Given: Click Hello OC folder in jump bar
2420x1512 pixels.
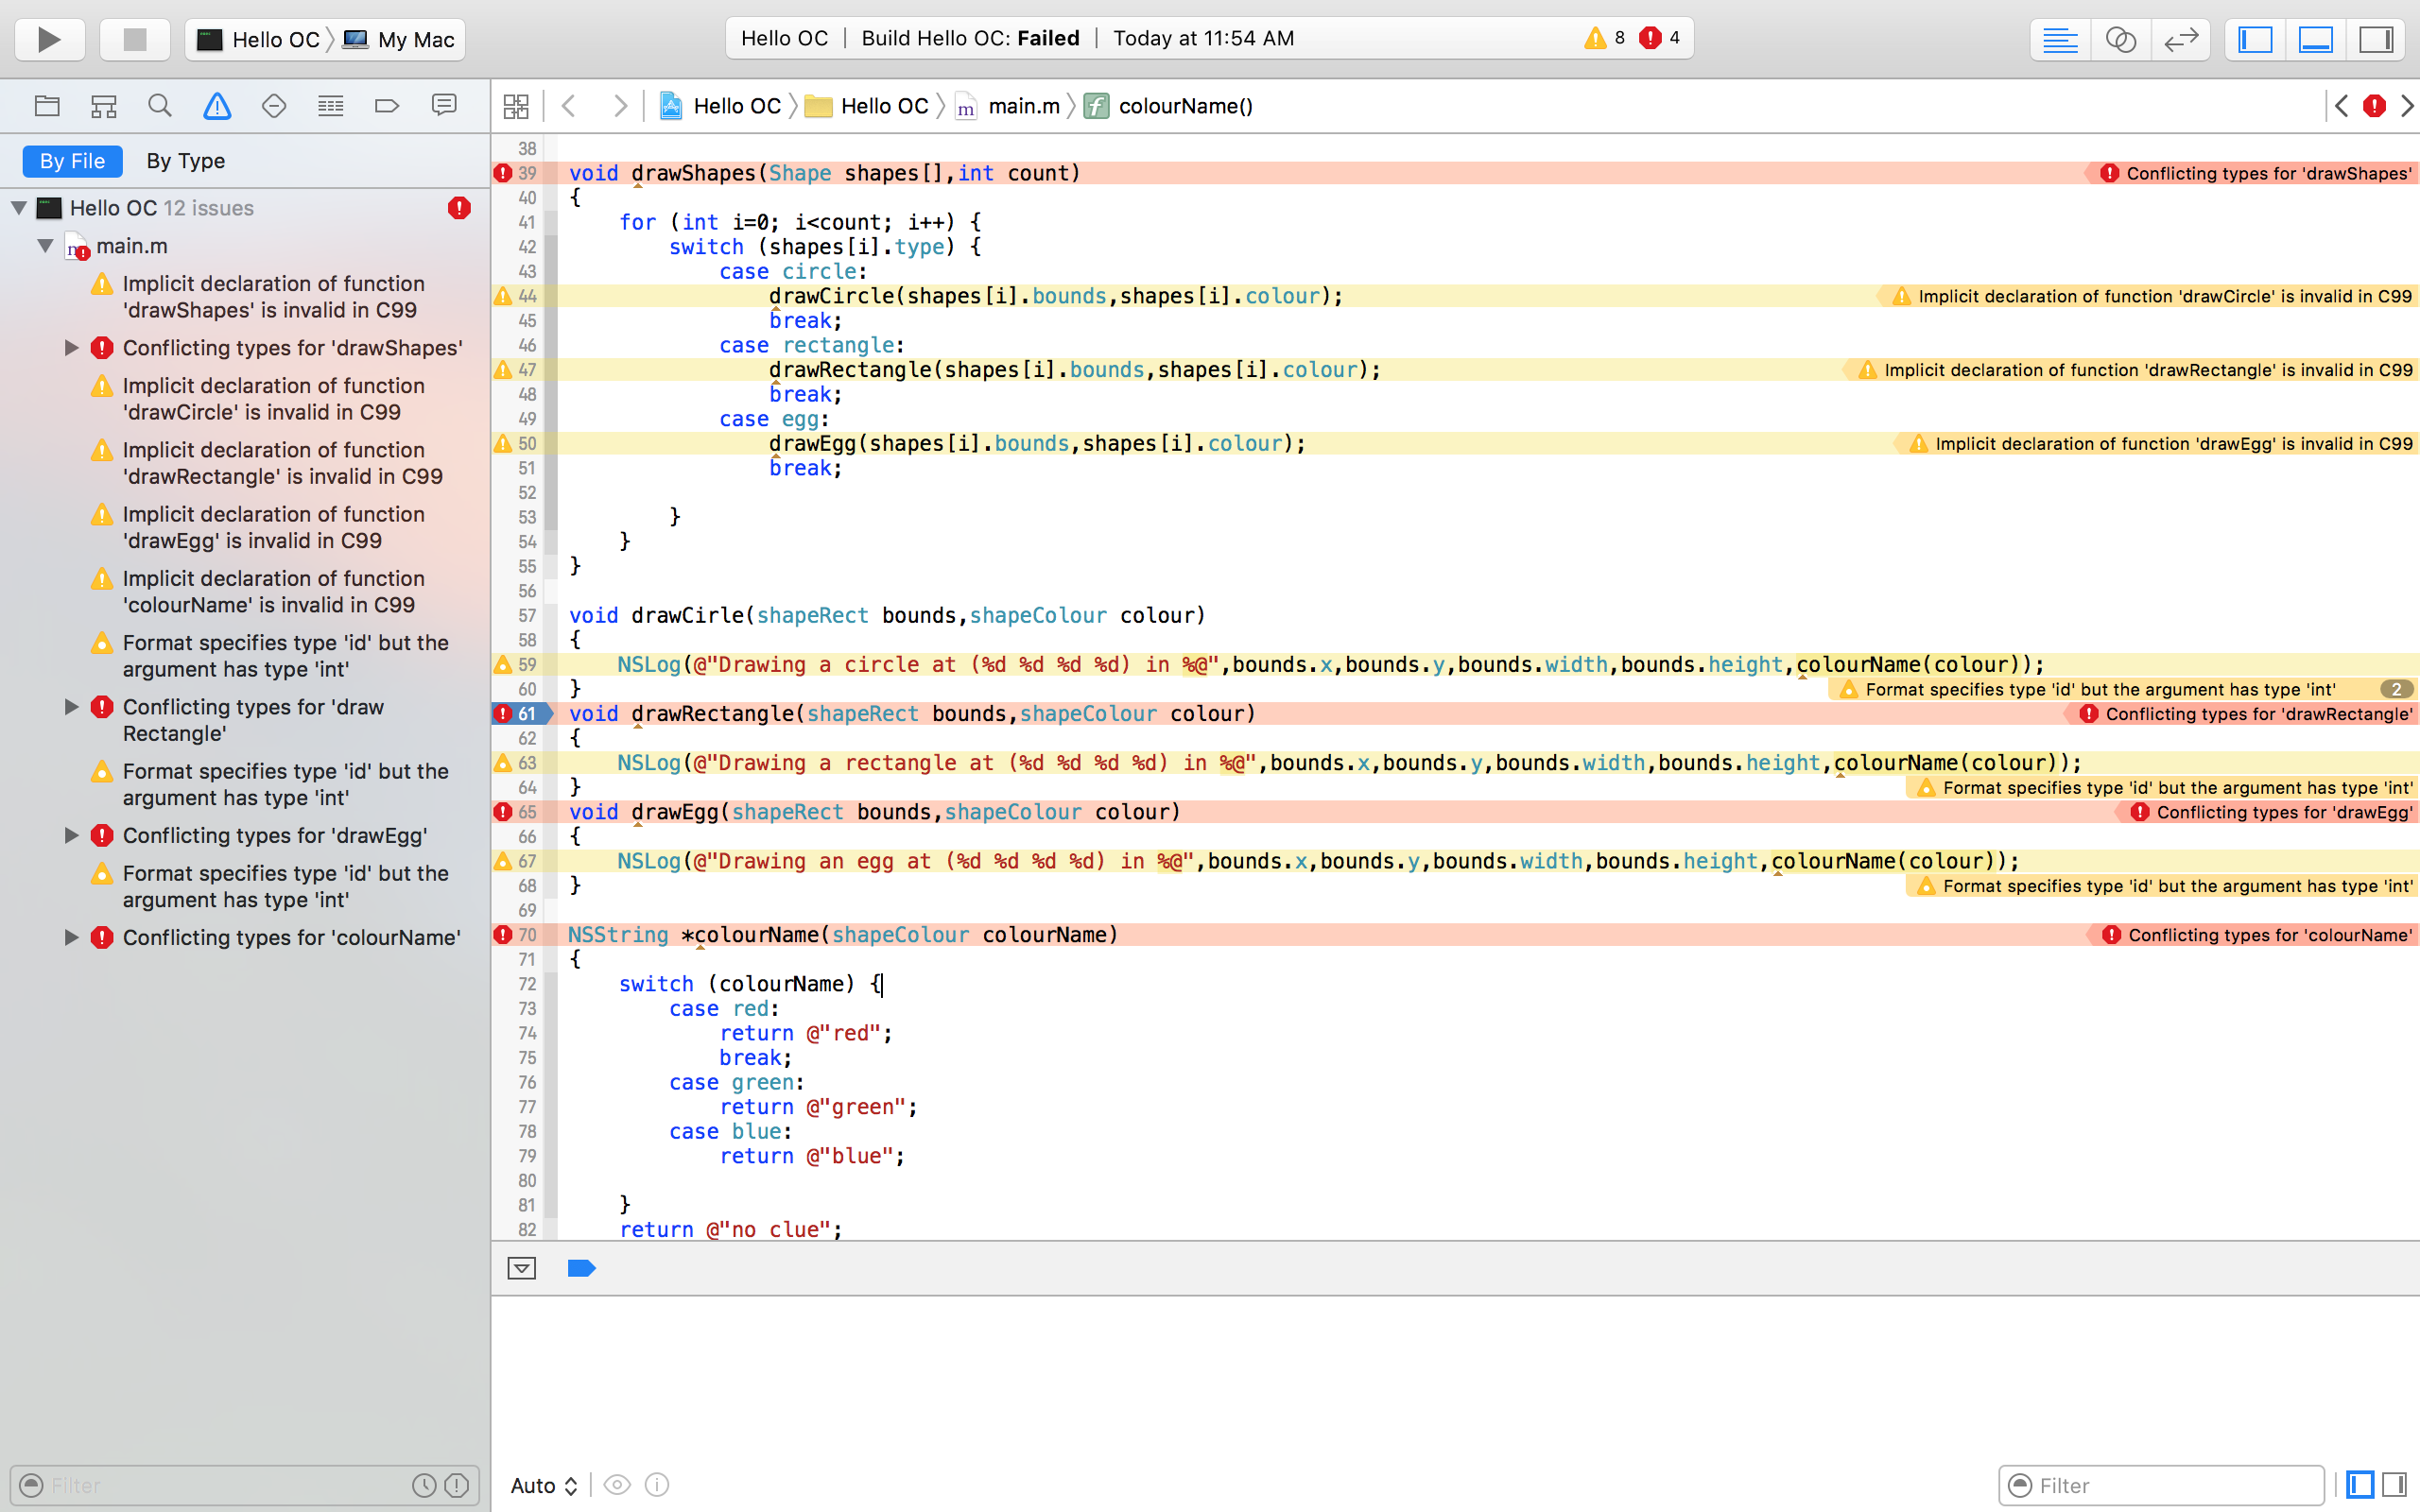Looking at the screenshot, I should [867, 106].
